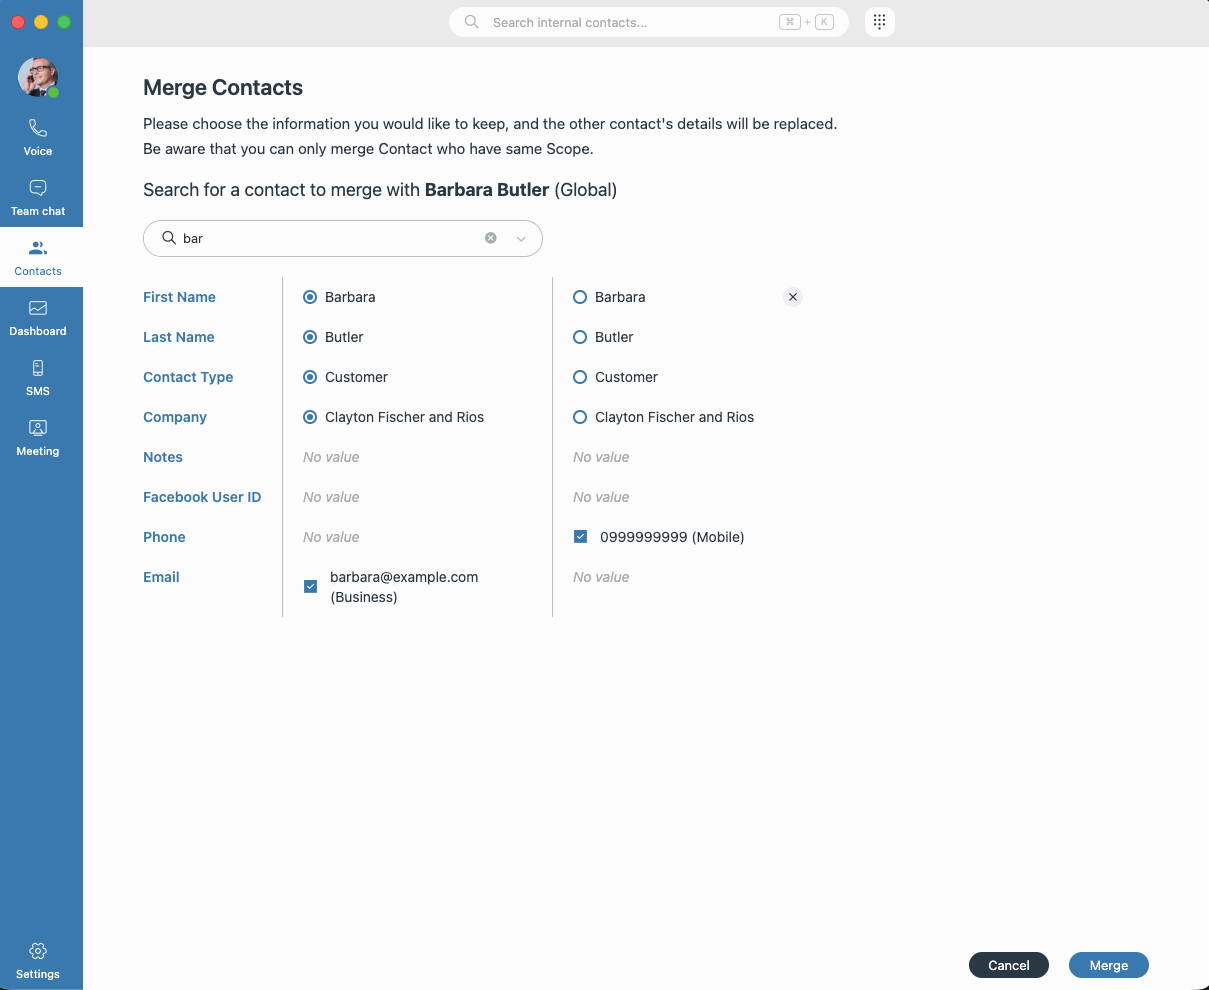Uncheck the 0999999999 mobile phone checkbox
This screenshot has height=990, width=1209.
pos(581,536)
